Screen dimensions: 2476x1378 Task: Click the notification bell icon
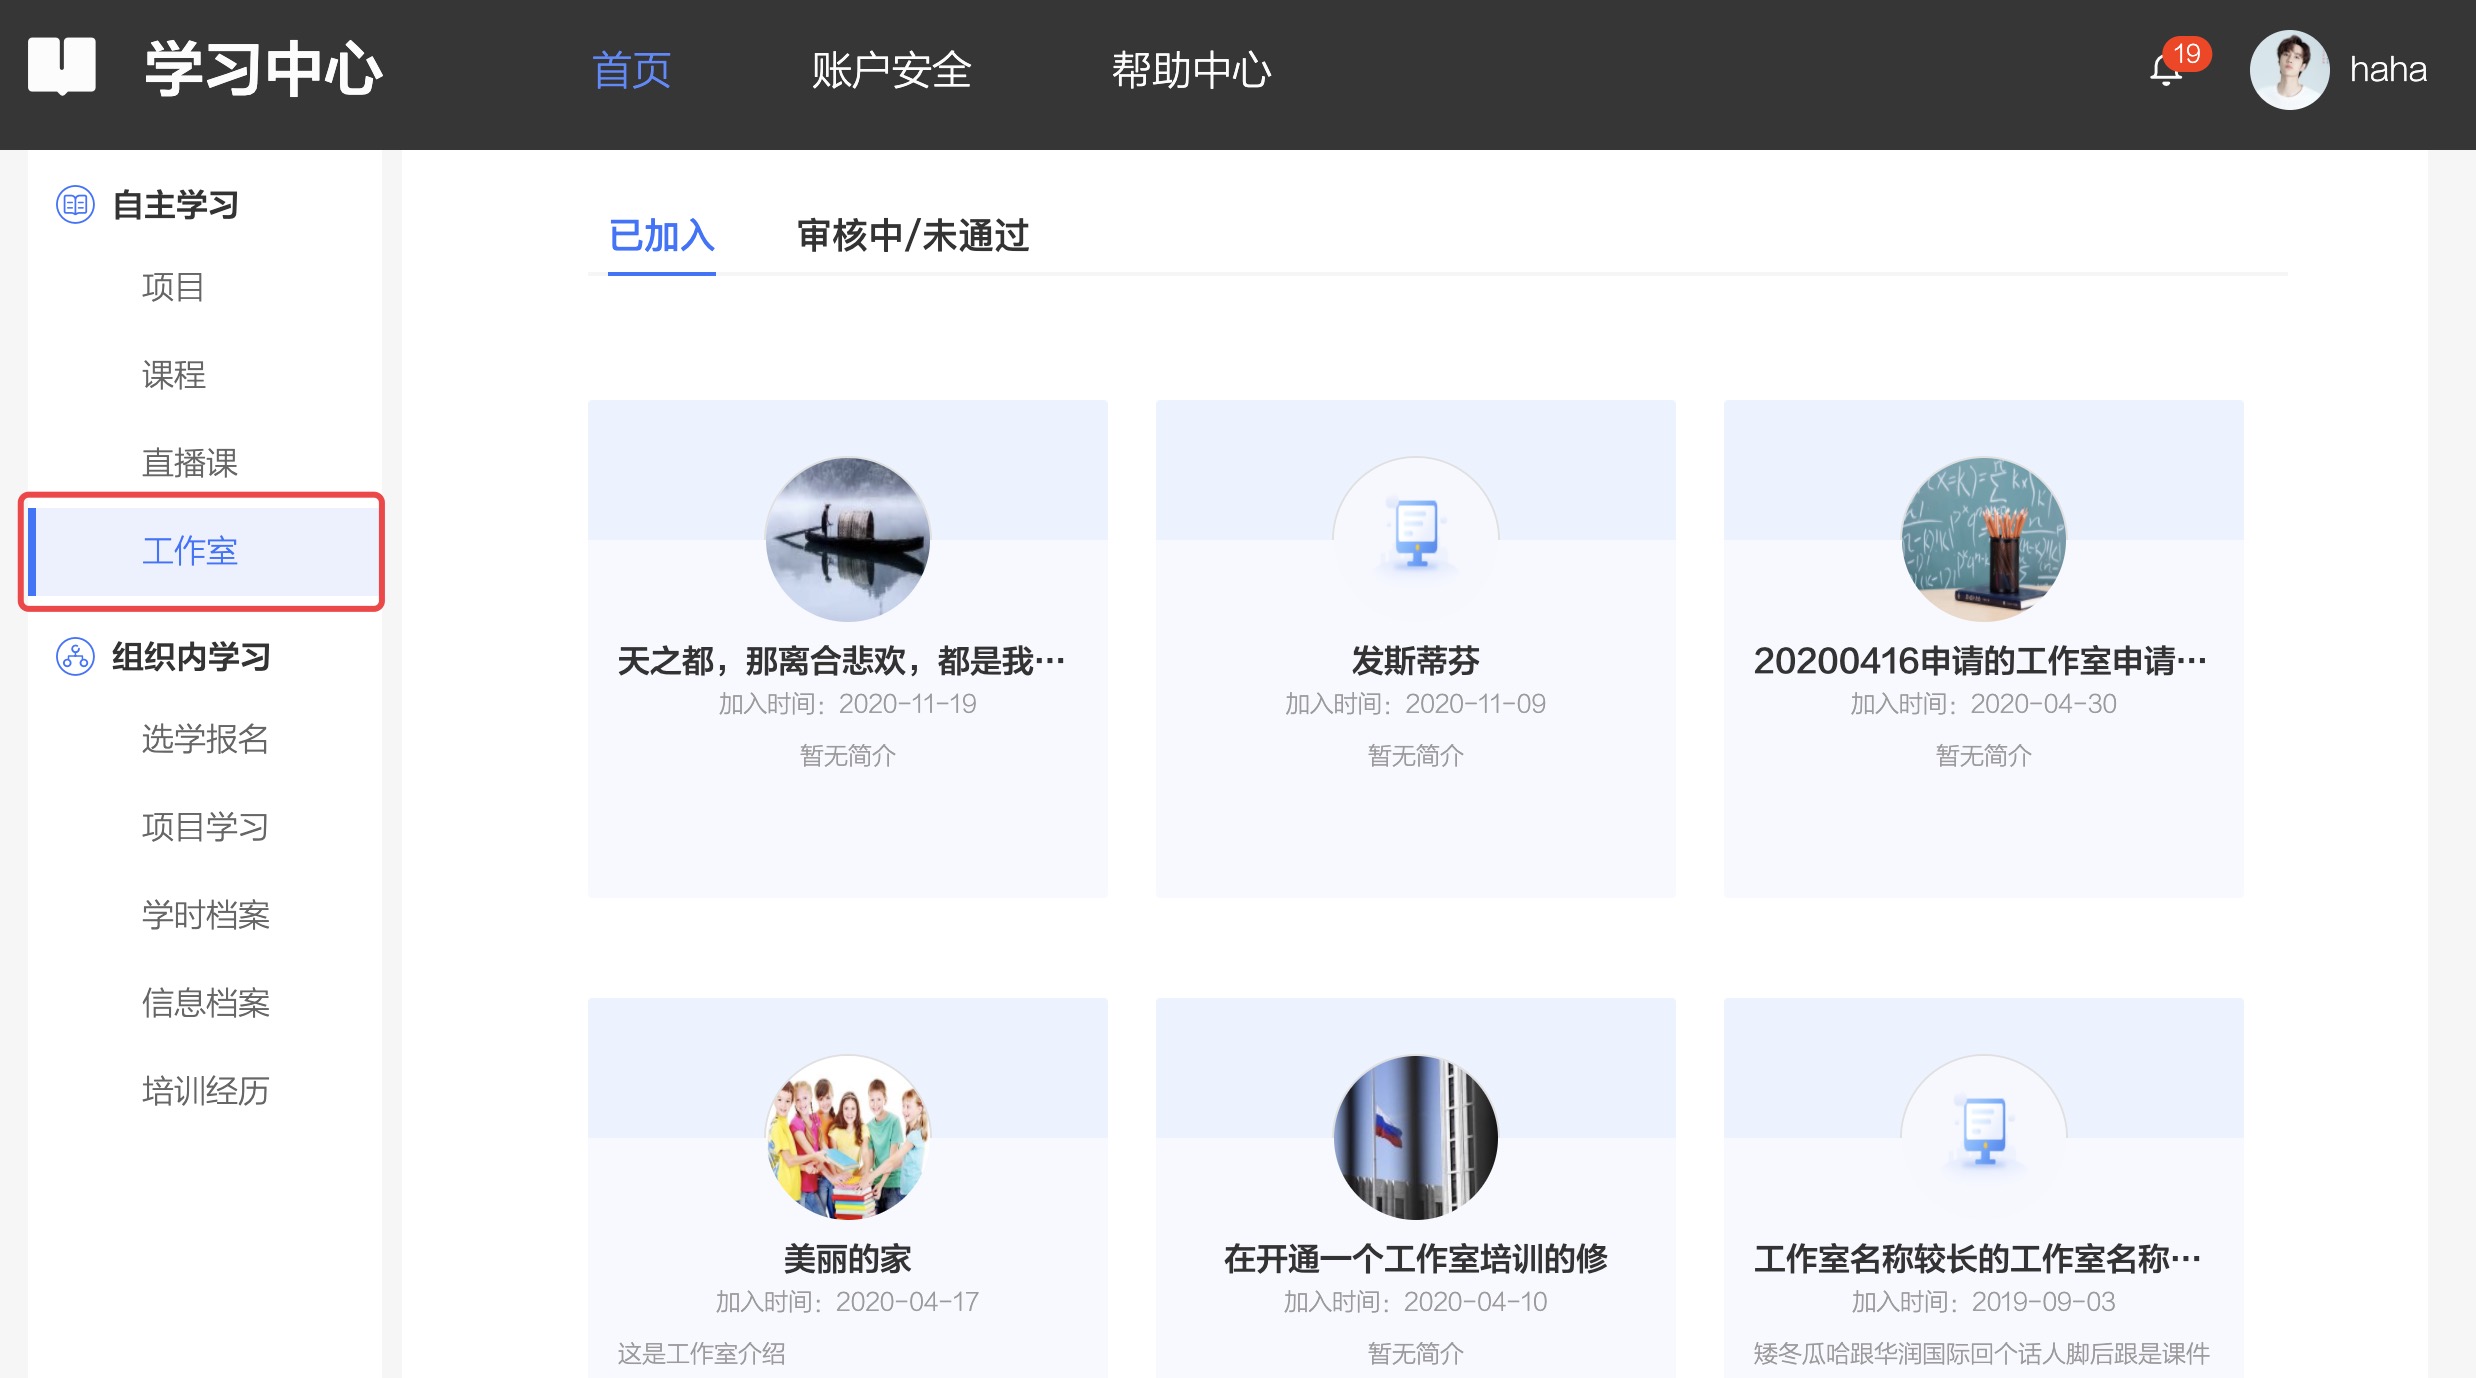(x=2166, y=70)
